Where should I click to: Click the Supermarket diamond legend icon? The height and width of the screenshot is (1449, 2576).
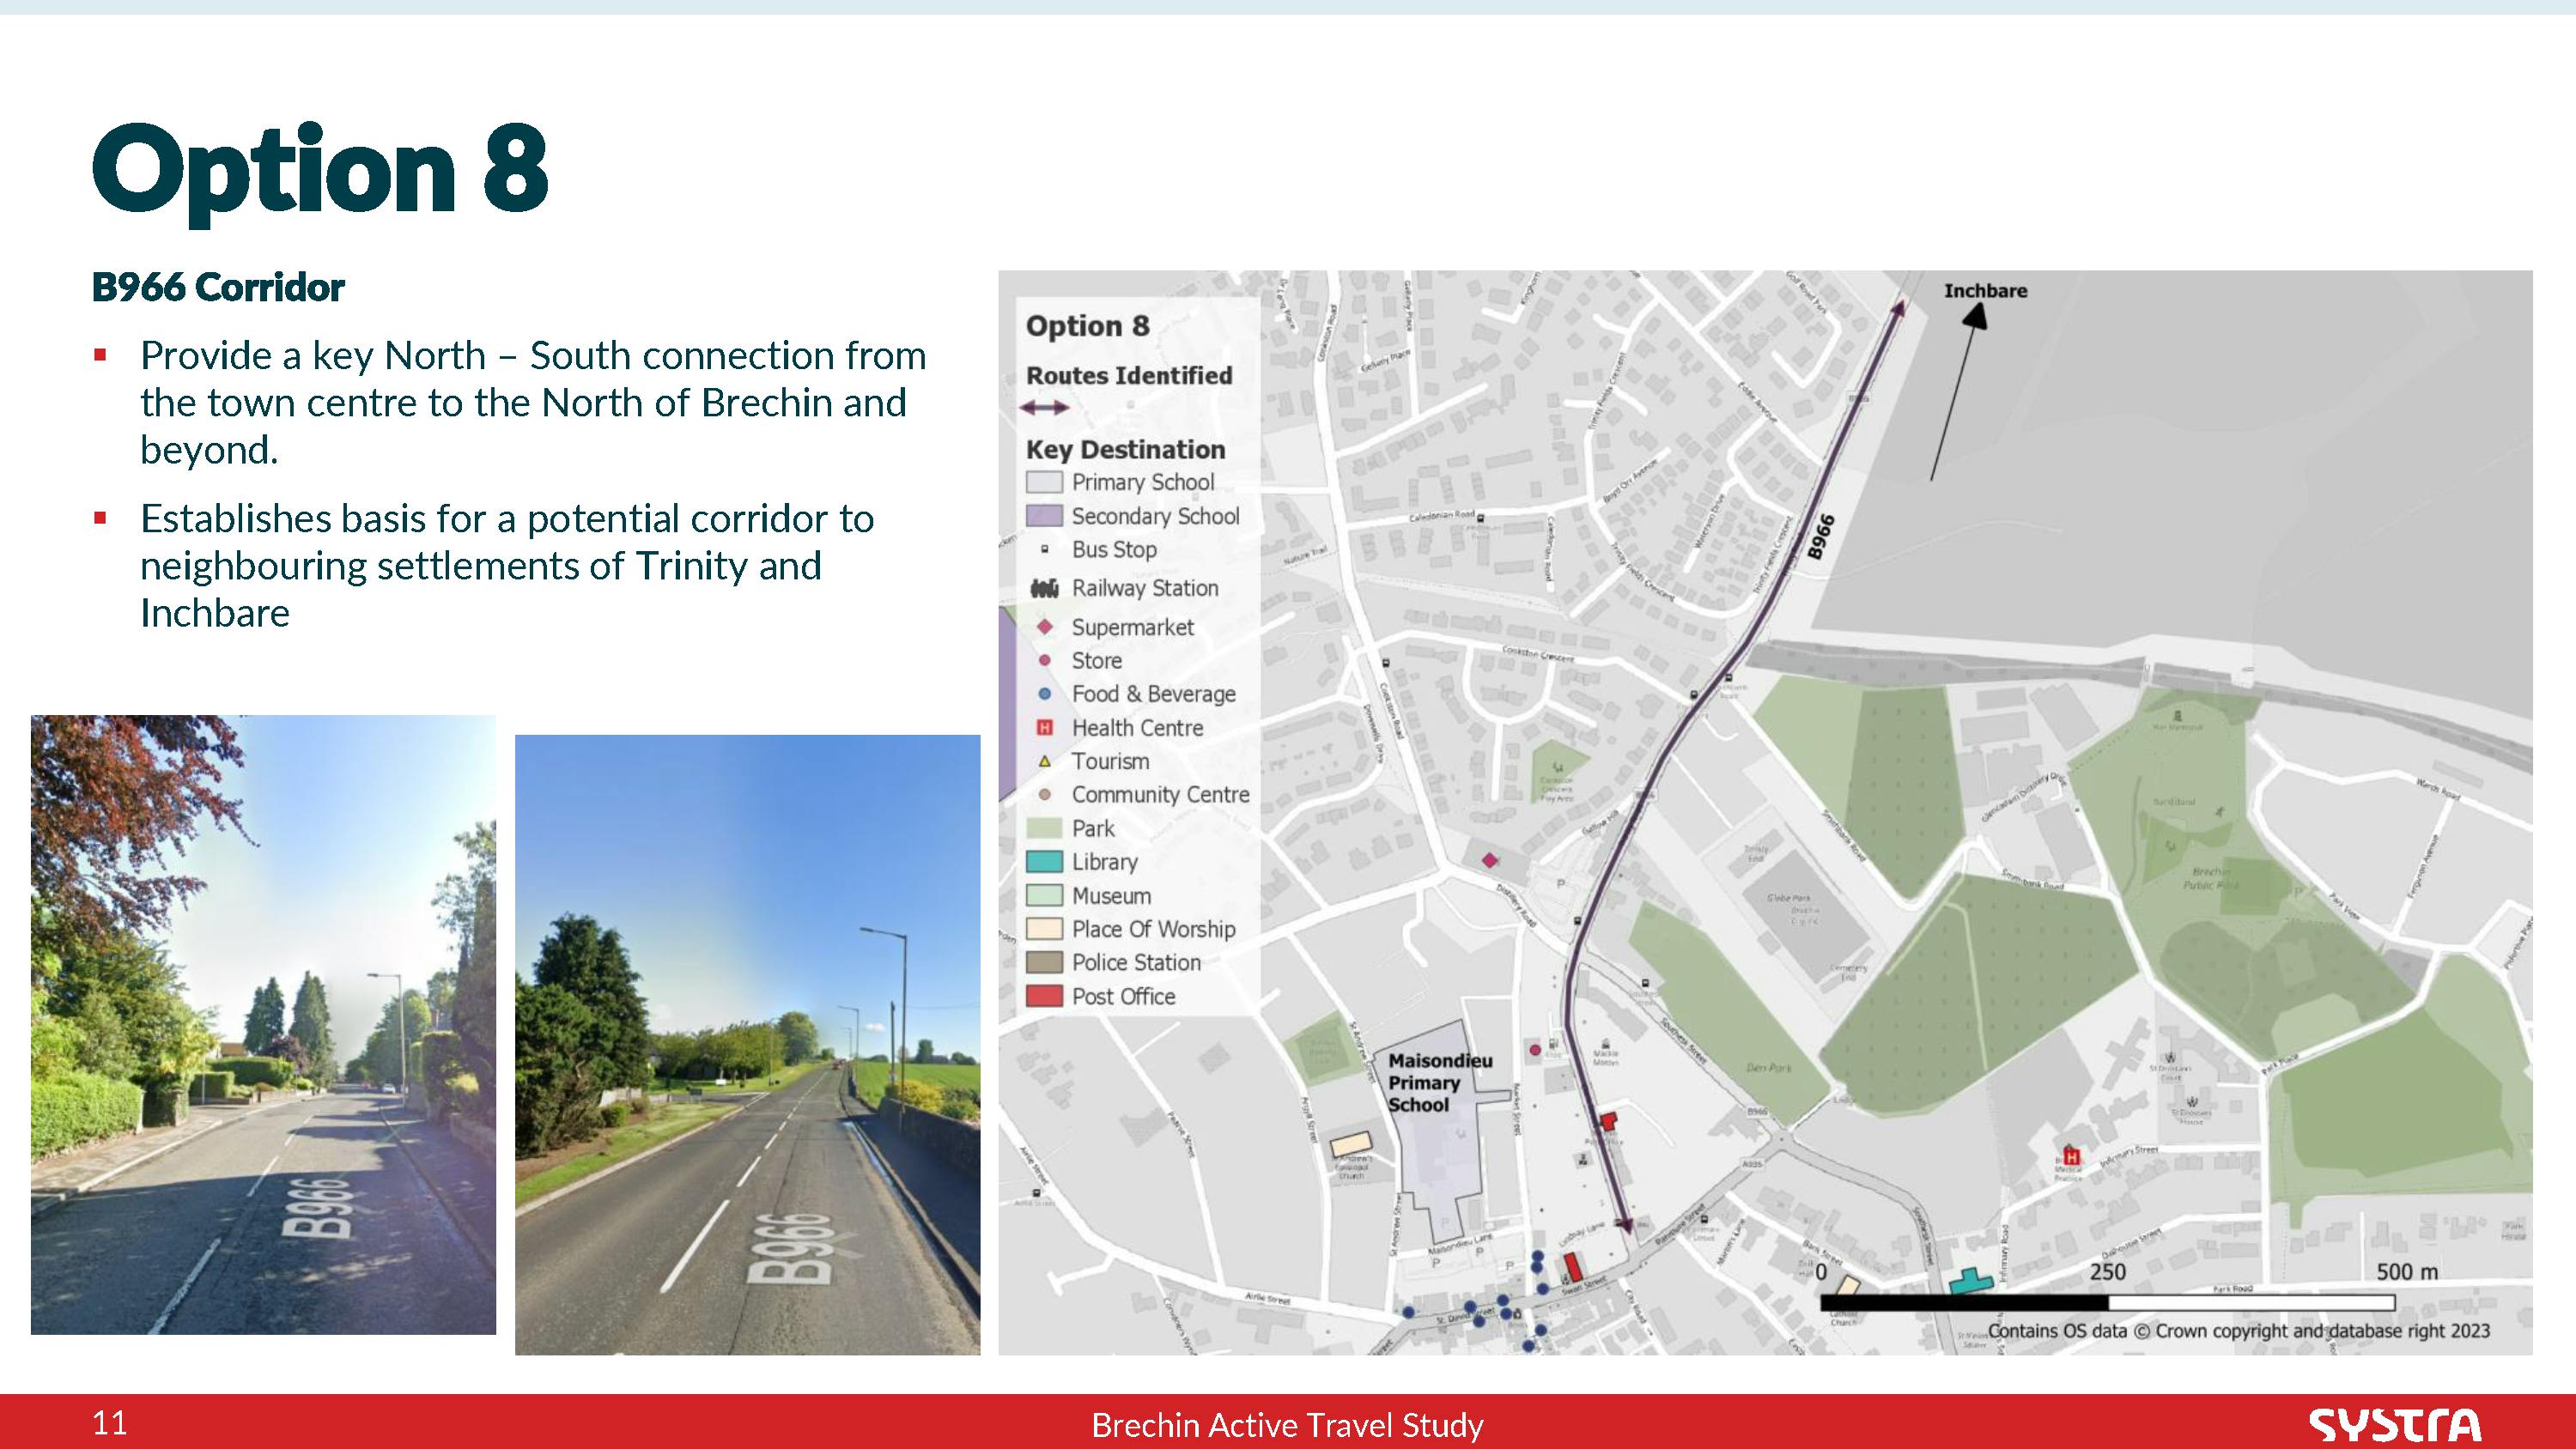coord(1046,627)
